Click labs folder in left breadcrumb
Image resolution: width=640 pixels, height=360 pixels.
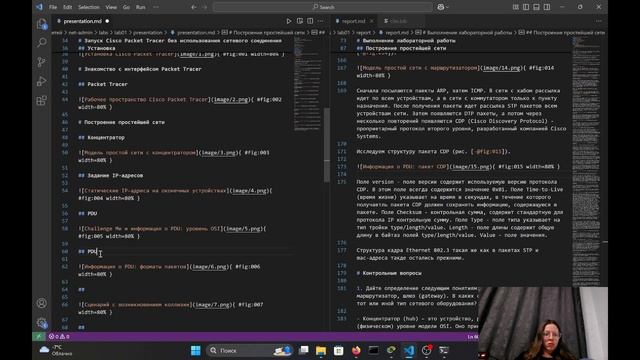(x=103, y=33)
